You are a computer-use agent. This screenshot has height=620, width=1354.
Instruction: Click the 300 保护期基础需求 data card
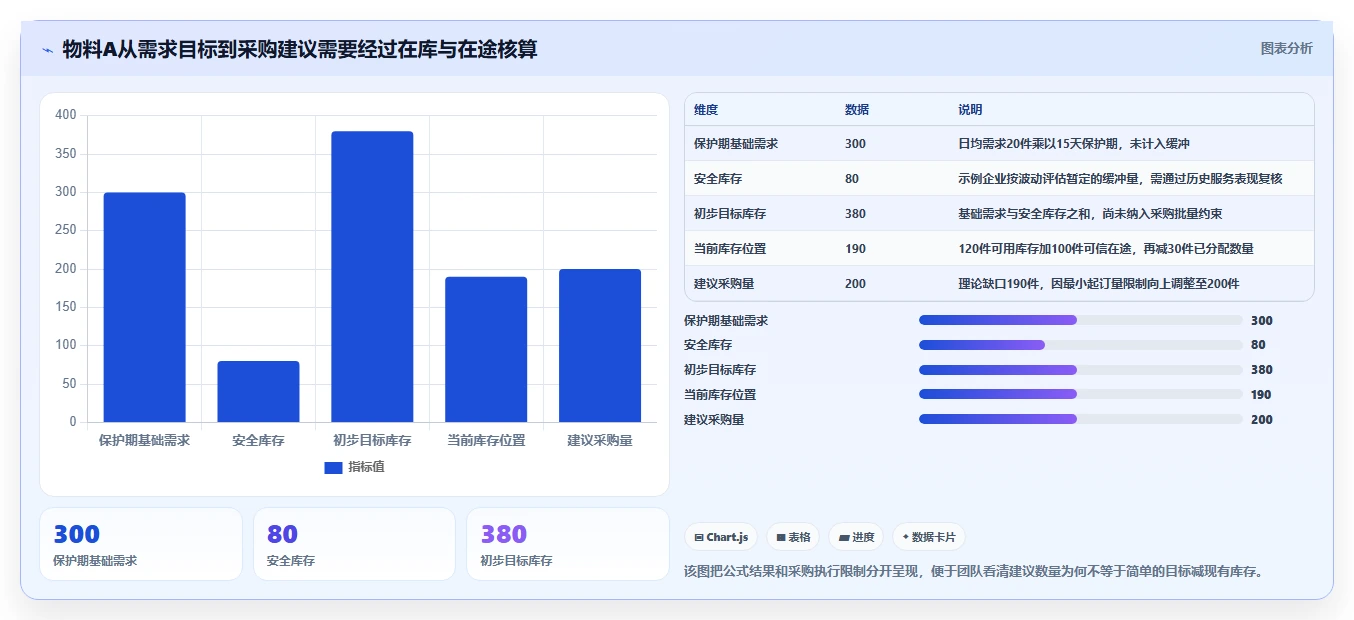point(141,544)
